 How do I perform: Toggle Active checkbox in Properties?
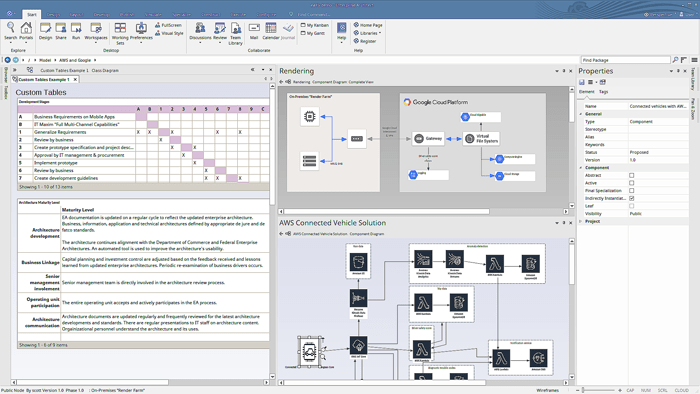[632, 183]
